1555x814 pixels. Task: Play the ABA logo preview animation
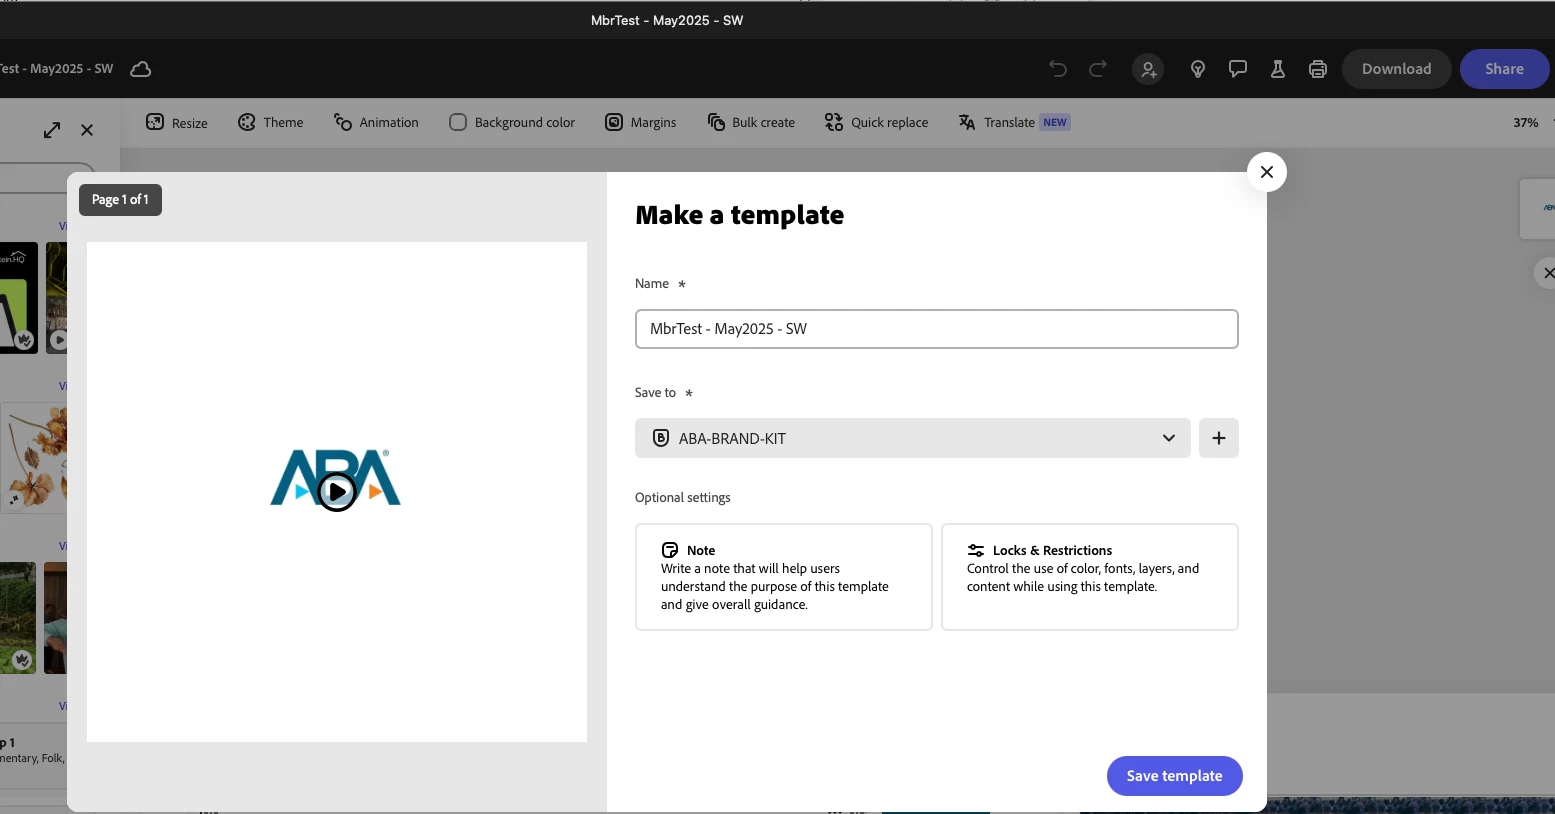click(x=337, y=491)
